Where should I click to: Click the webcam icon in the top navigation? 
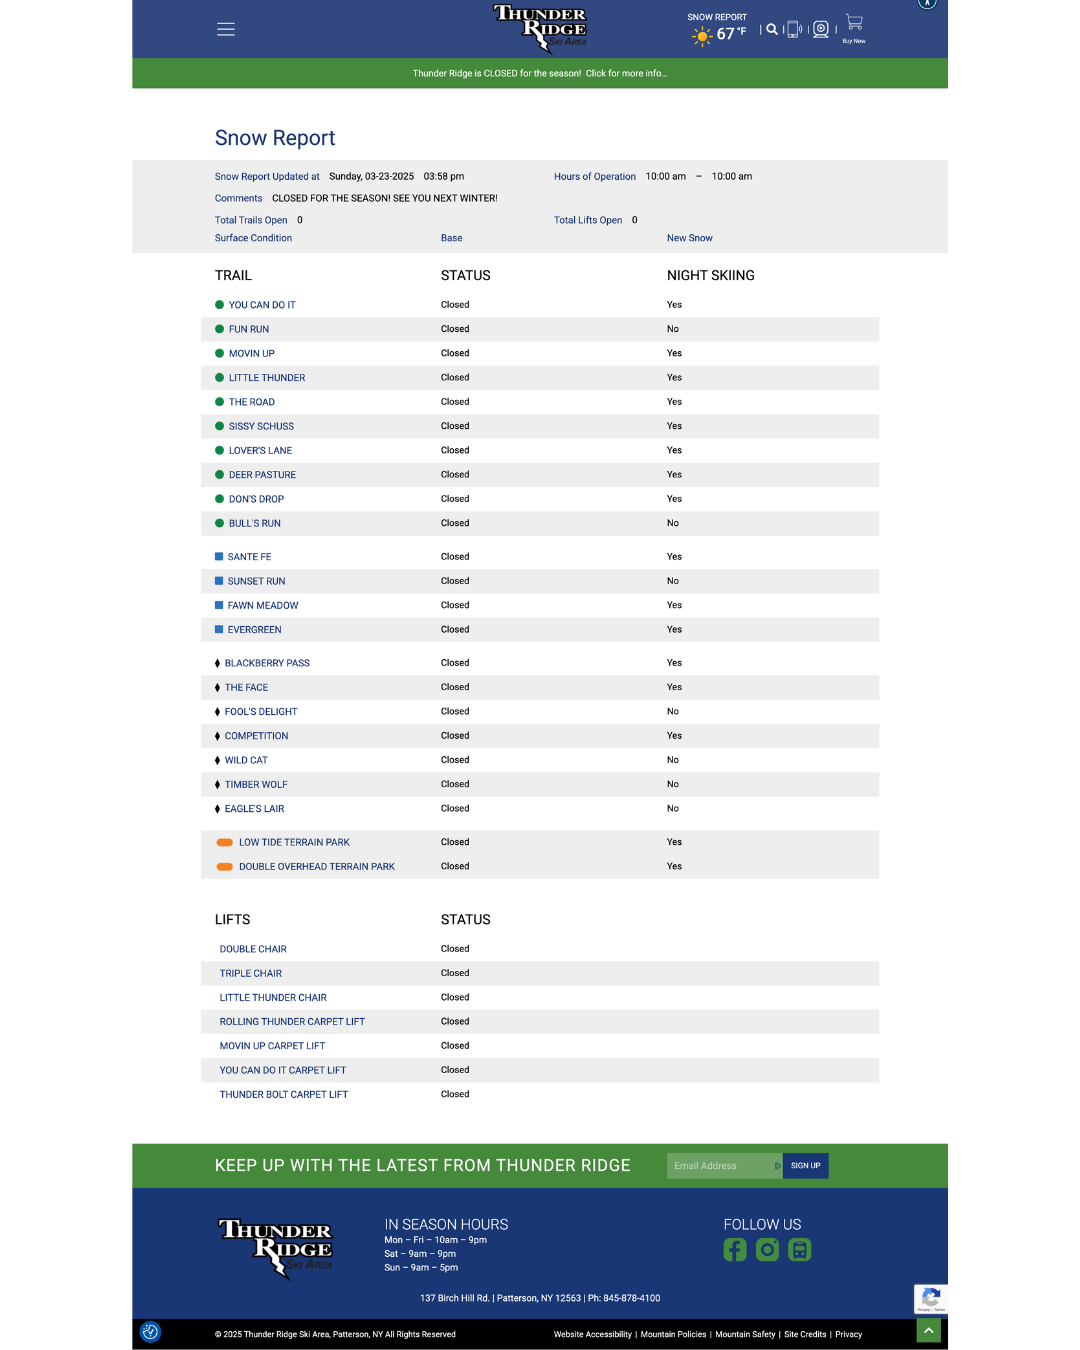[820, 29]
